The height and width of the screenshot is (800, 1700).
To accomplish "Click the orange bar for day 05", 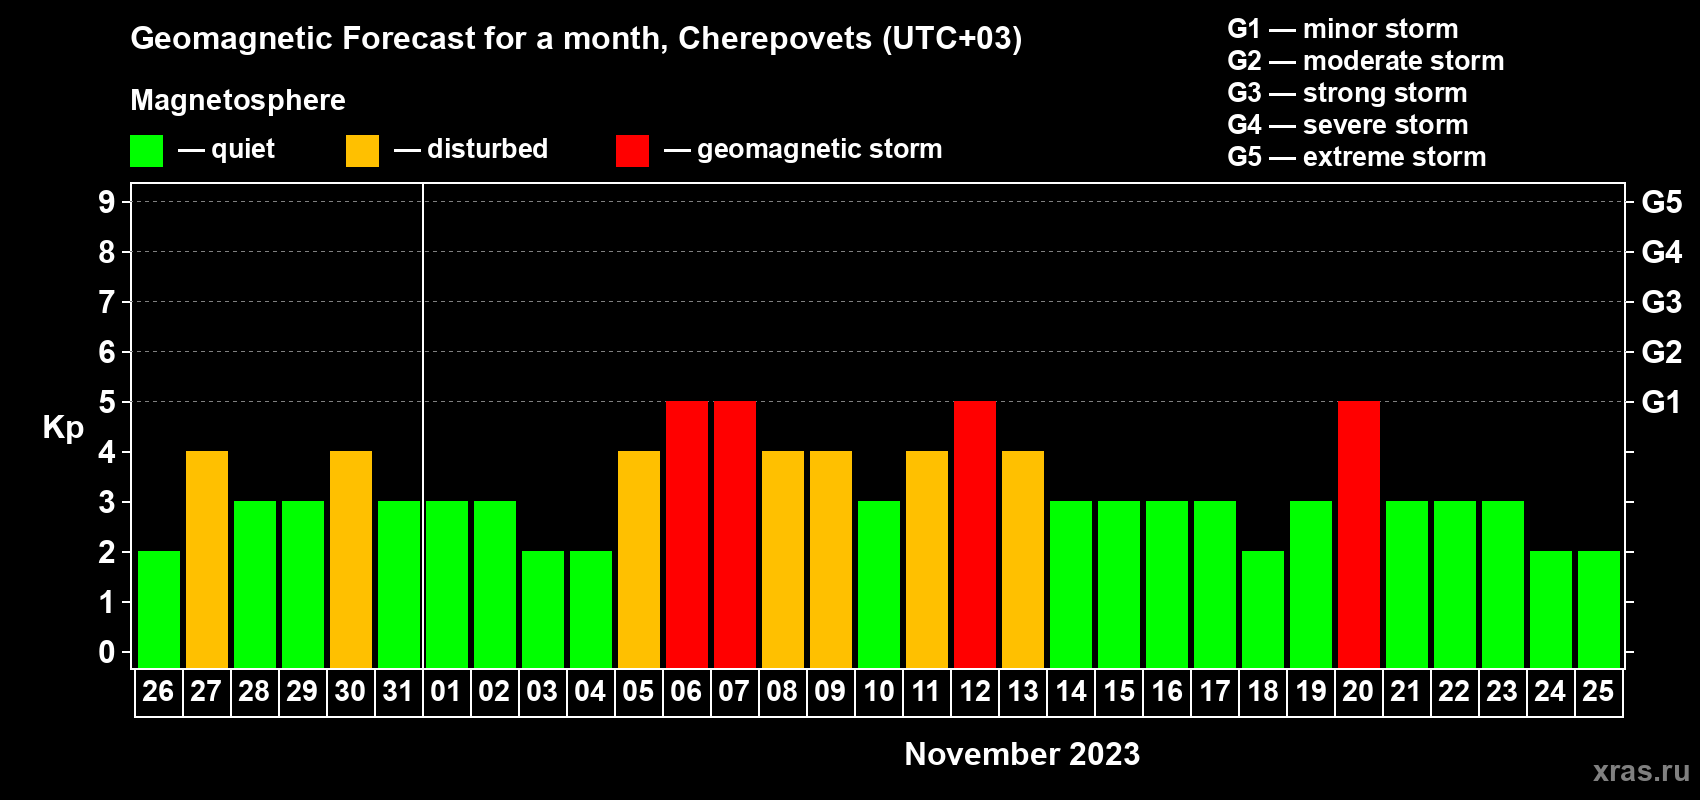I will pyautogui.click(x=639, y=559).
